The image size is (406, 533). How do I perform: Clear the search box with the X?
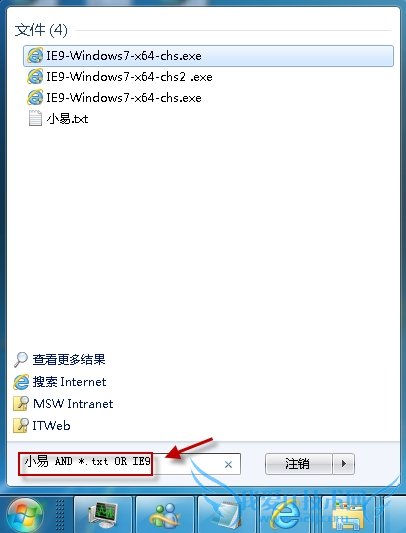(x=229, y=464)
